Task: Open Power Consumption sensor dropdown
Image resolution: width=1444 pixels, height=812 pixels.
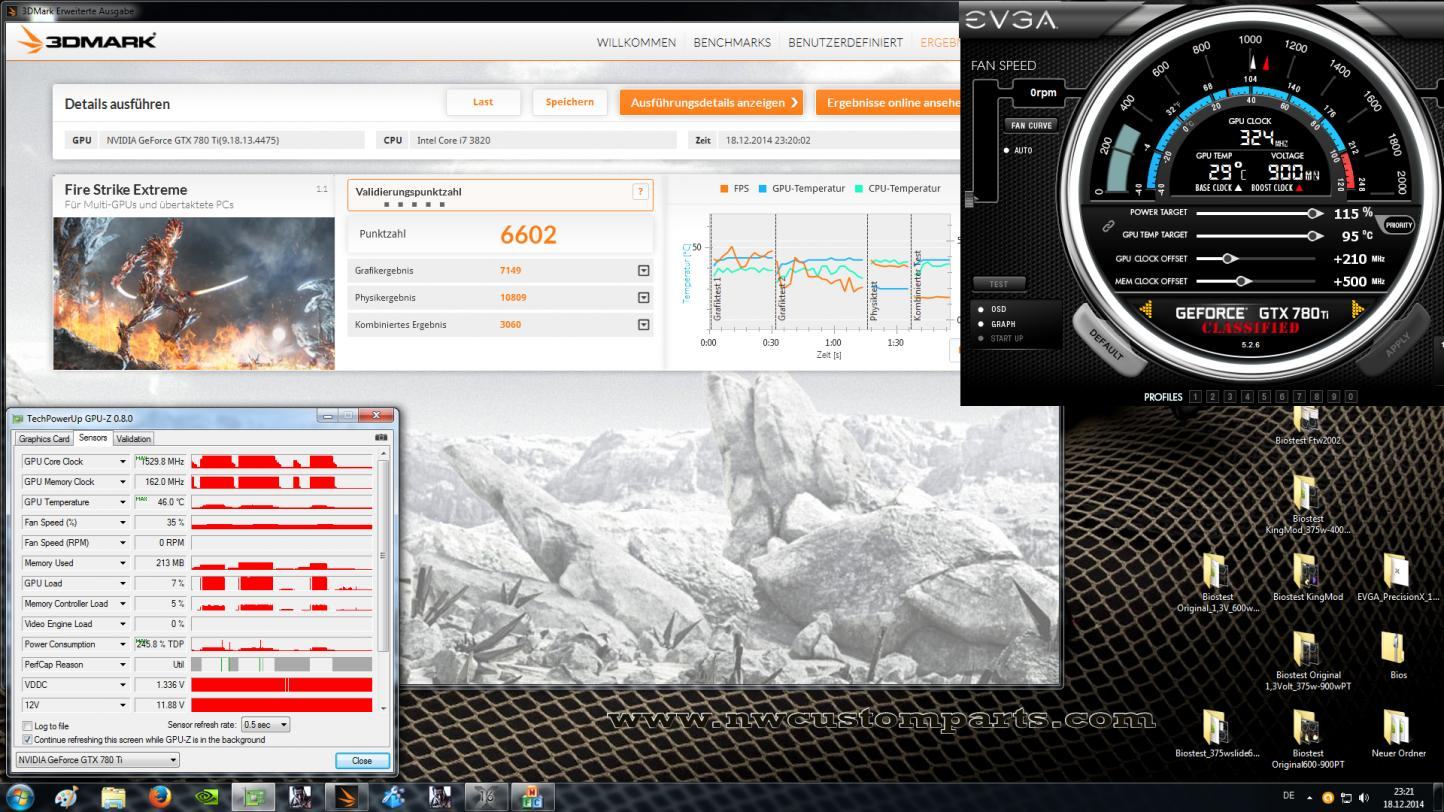Action: [x=123, y=644]
